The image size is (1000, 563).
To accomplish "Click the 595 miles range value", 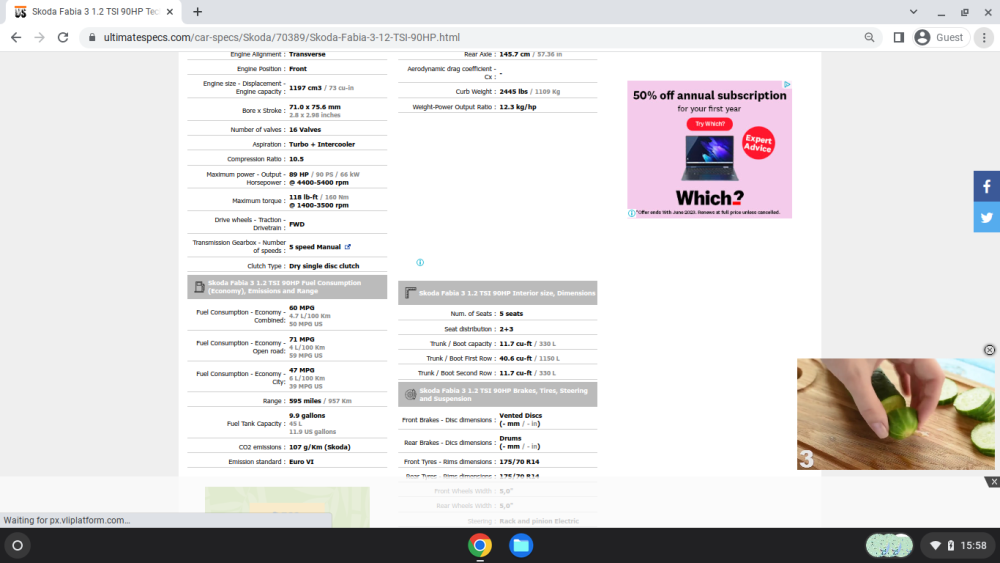I will 305,401.
